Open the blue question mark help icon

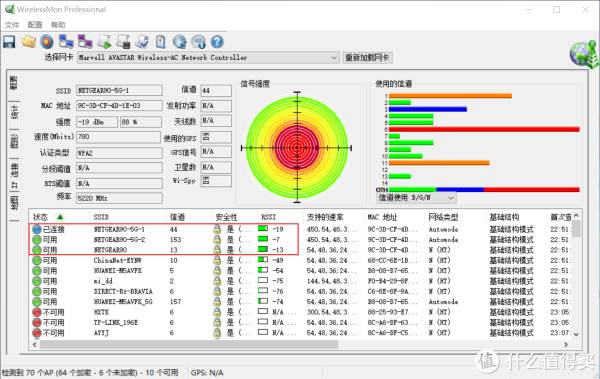(x=217, y=42)
